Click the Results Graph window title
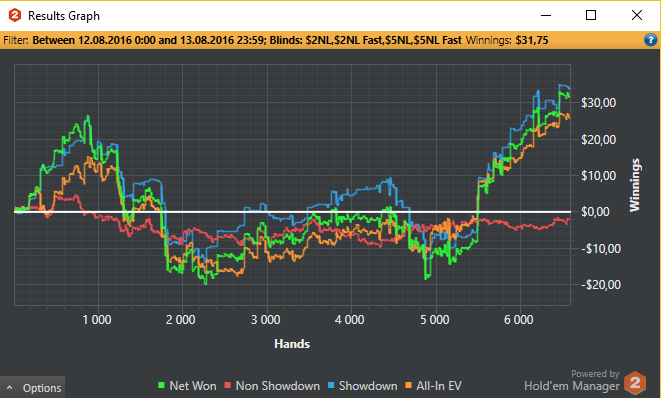This screenshot has height=398, width=661. pyautogui.click(x=64, y=16)
